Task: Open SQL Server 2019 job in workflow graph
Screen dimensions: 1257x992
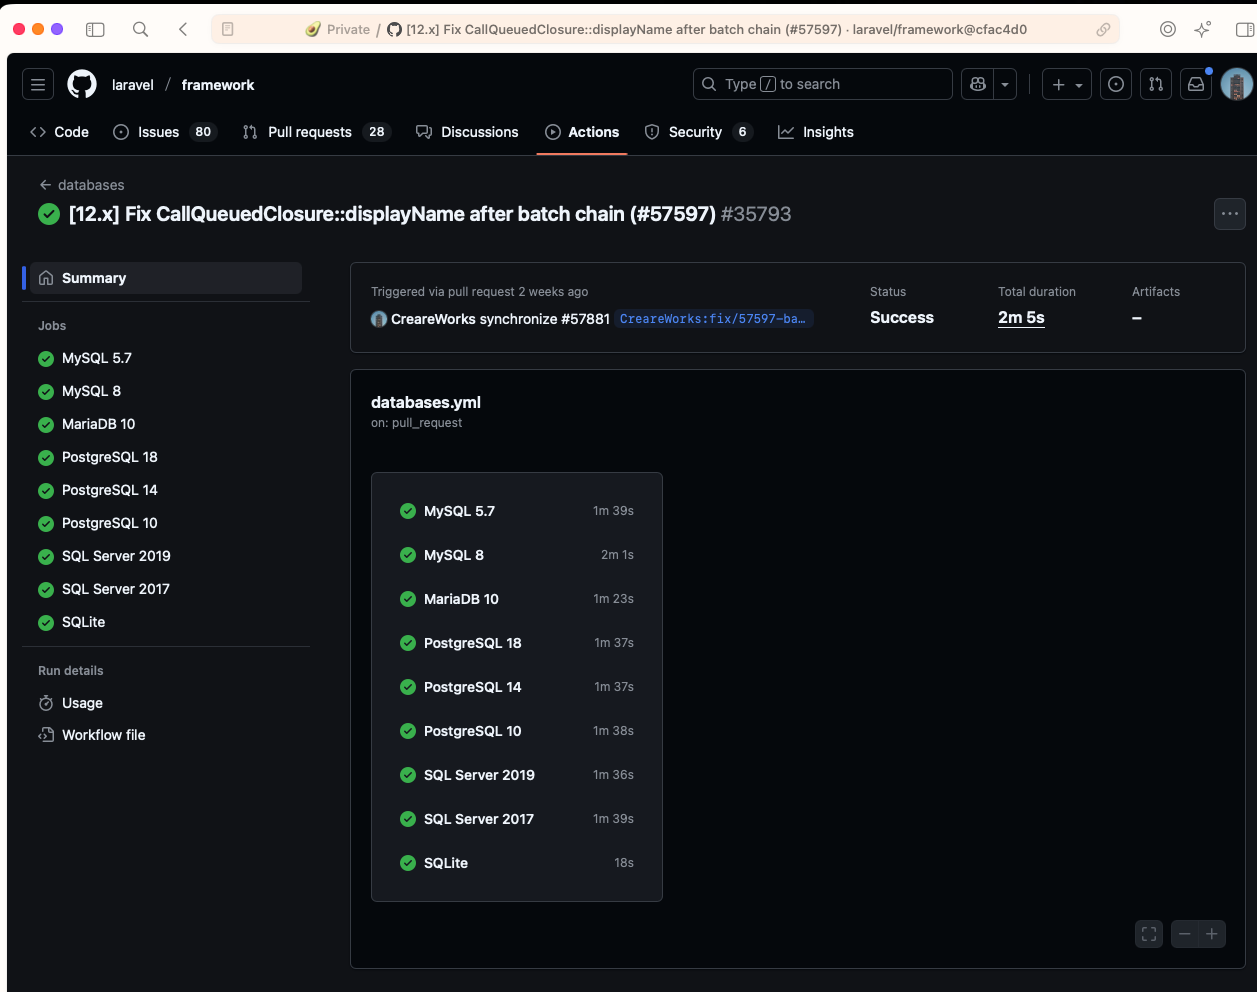Action: (516, 775)
